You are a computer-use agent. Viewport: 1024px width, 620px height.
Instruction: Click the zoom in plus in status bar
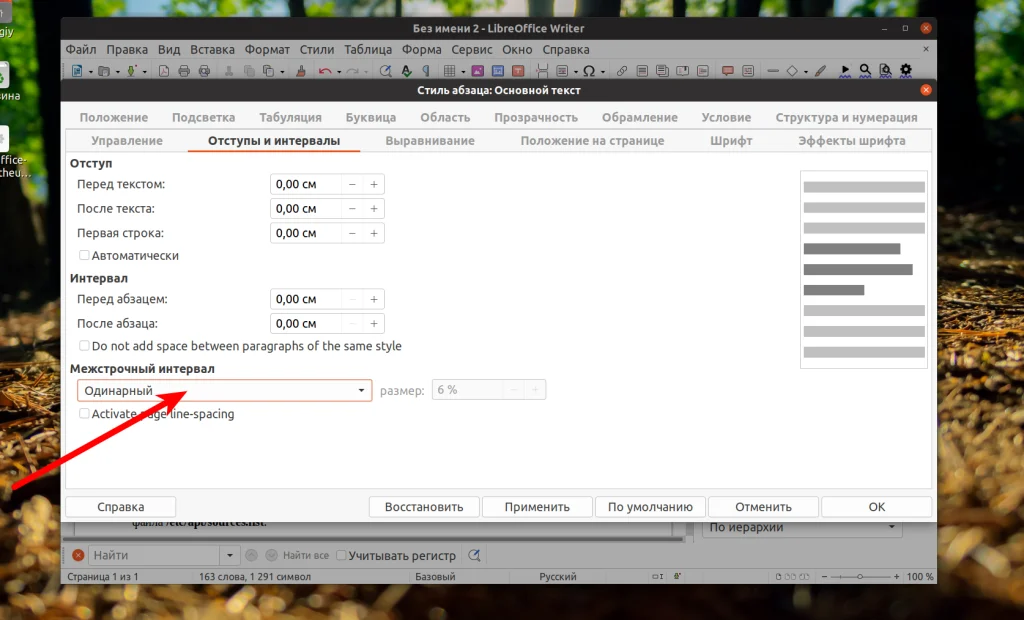pyautogui.click(x=897, y=577)
